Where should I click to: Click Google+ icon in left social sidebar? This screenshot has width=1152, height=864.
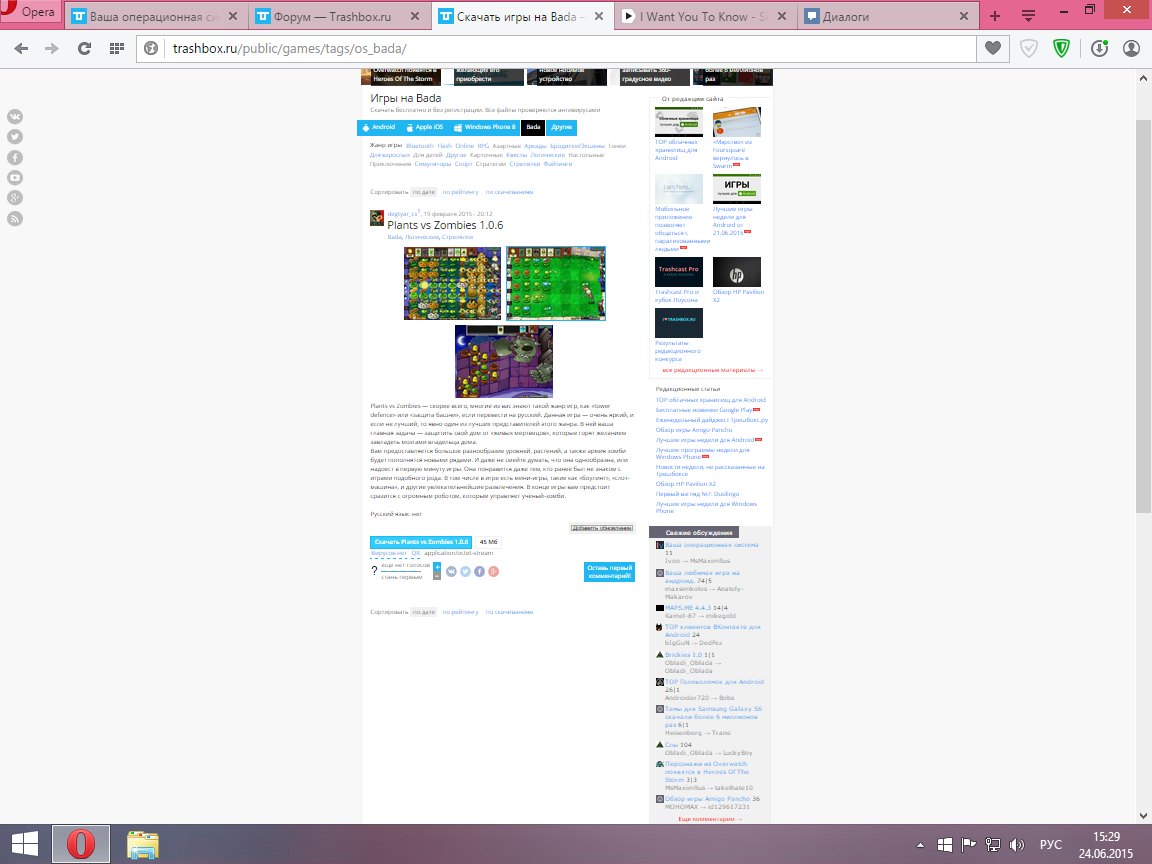[15, 198]
